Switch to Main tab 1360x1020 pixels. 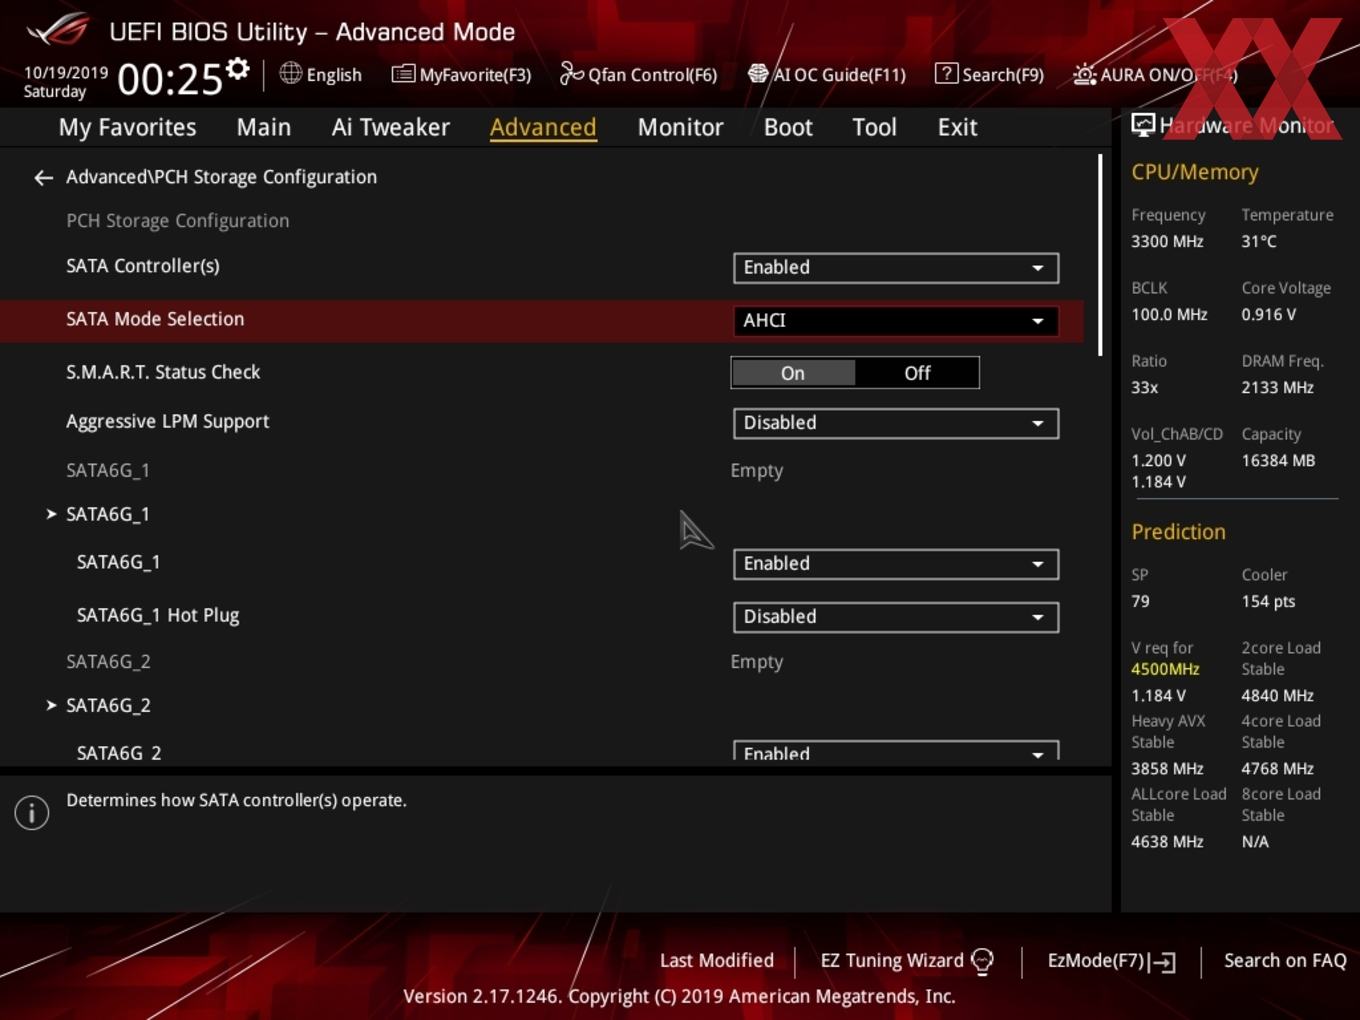[x=264, y=127]
